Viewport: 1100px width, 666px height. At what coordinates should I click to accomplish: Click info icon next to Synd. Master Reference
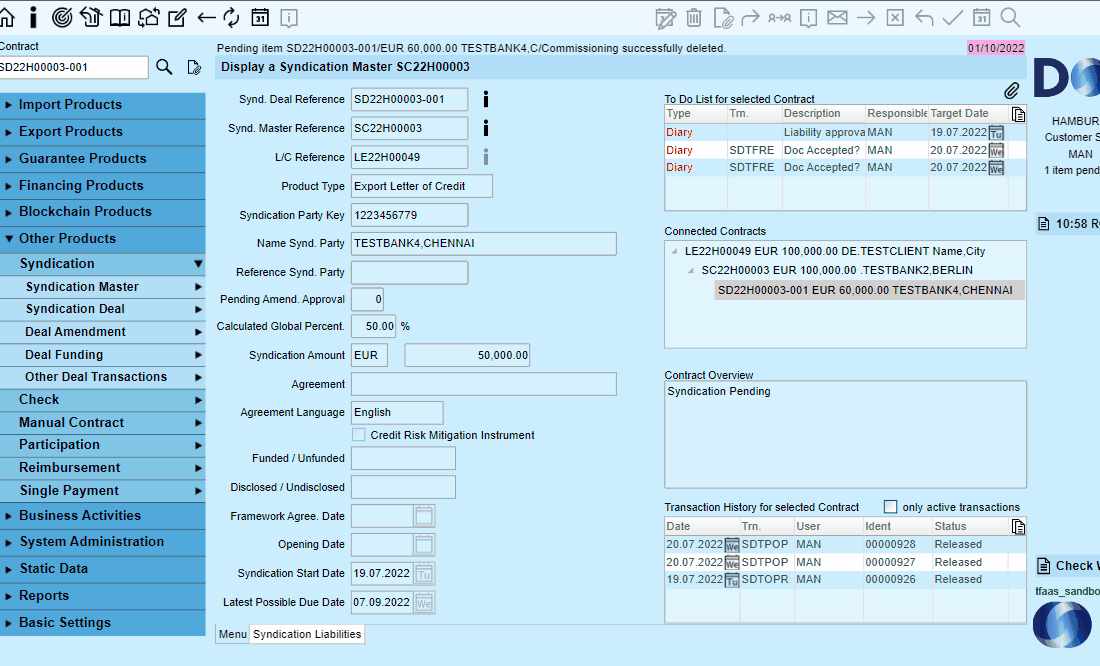tap(485, 128)
